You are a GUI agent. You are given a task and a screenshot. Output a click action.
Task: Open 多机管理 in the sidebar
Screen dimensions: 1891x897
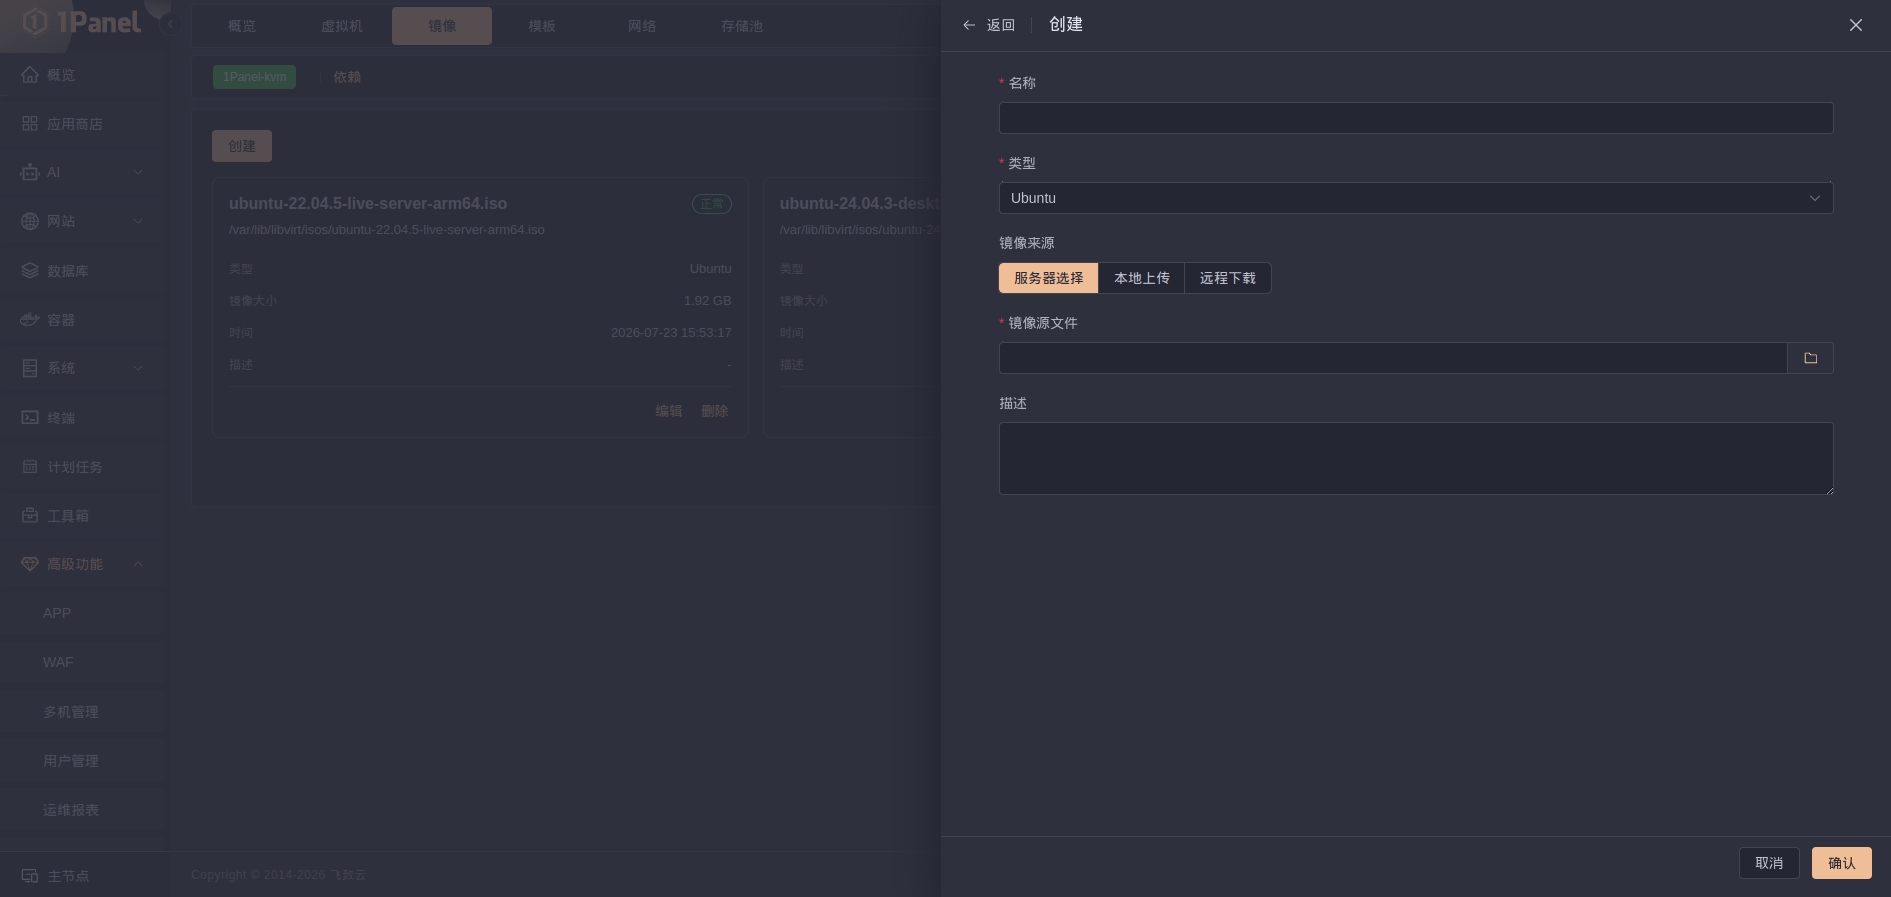click(71, 712)
